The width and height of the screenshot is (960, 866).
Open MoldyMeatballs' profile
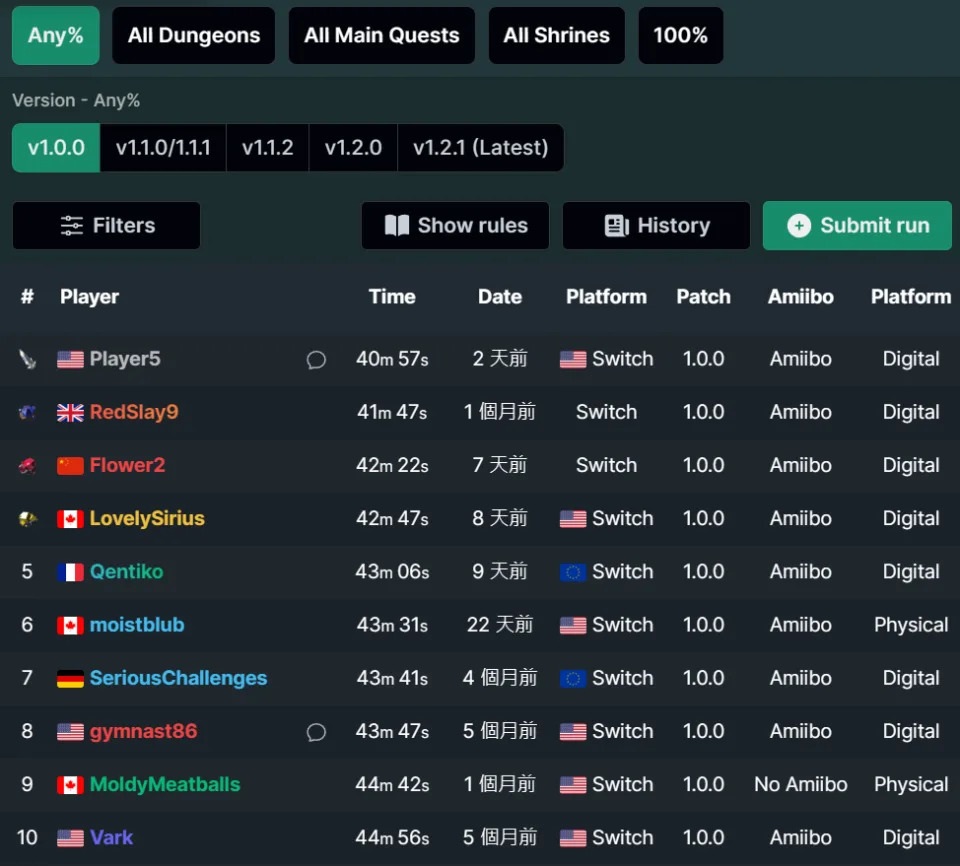click(165, 785)
